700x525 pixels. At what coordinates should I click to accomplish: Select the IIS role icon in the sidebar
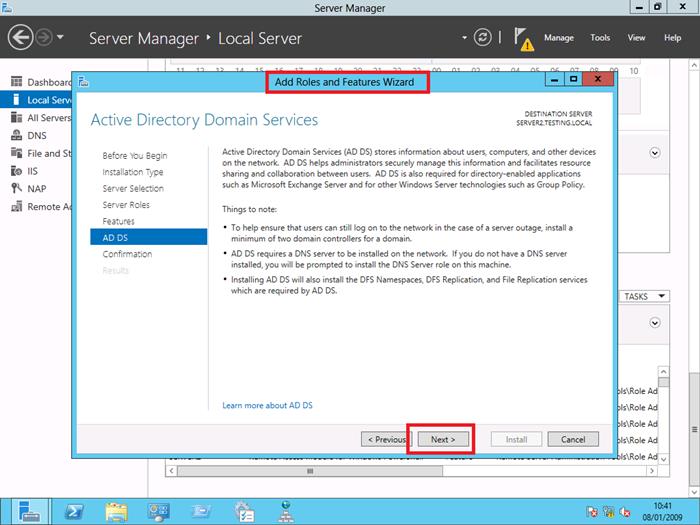pos(17,171)
